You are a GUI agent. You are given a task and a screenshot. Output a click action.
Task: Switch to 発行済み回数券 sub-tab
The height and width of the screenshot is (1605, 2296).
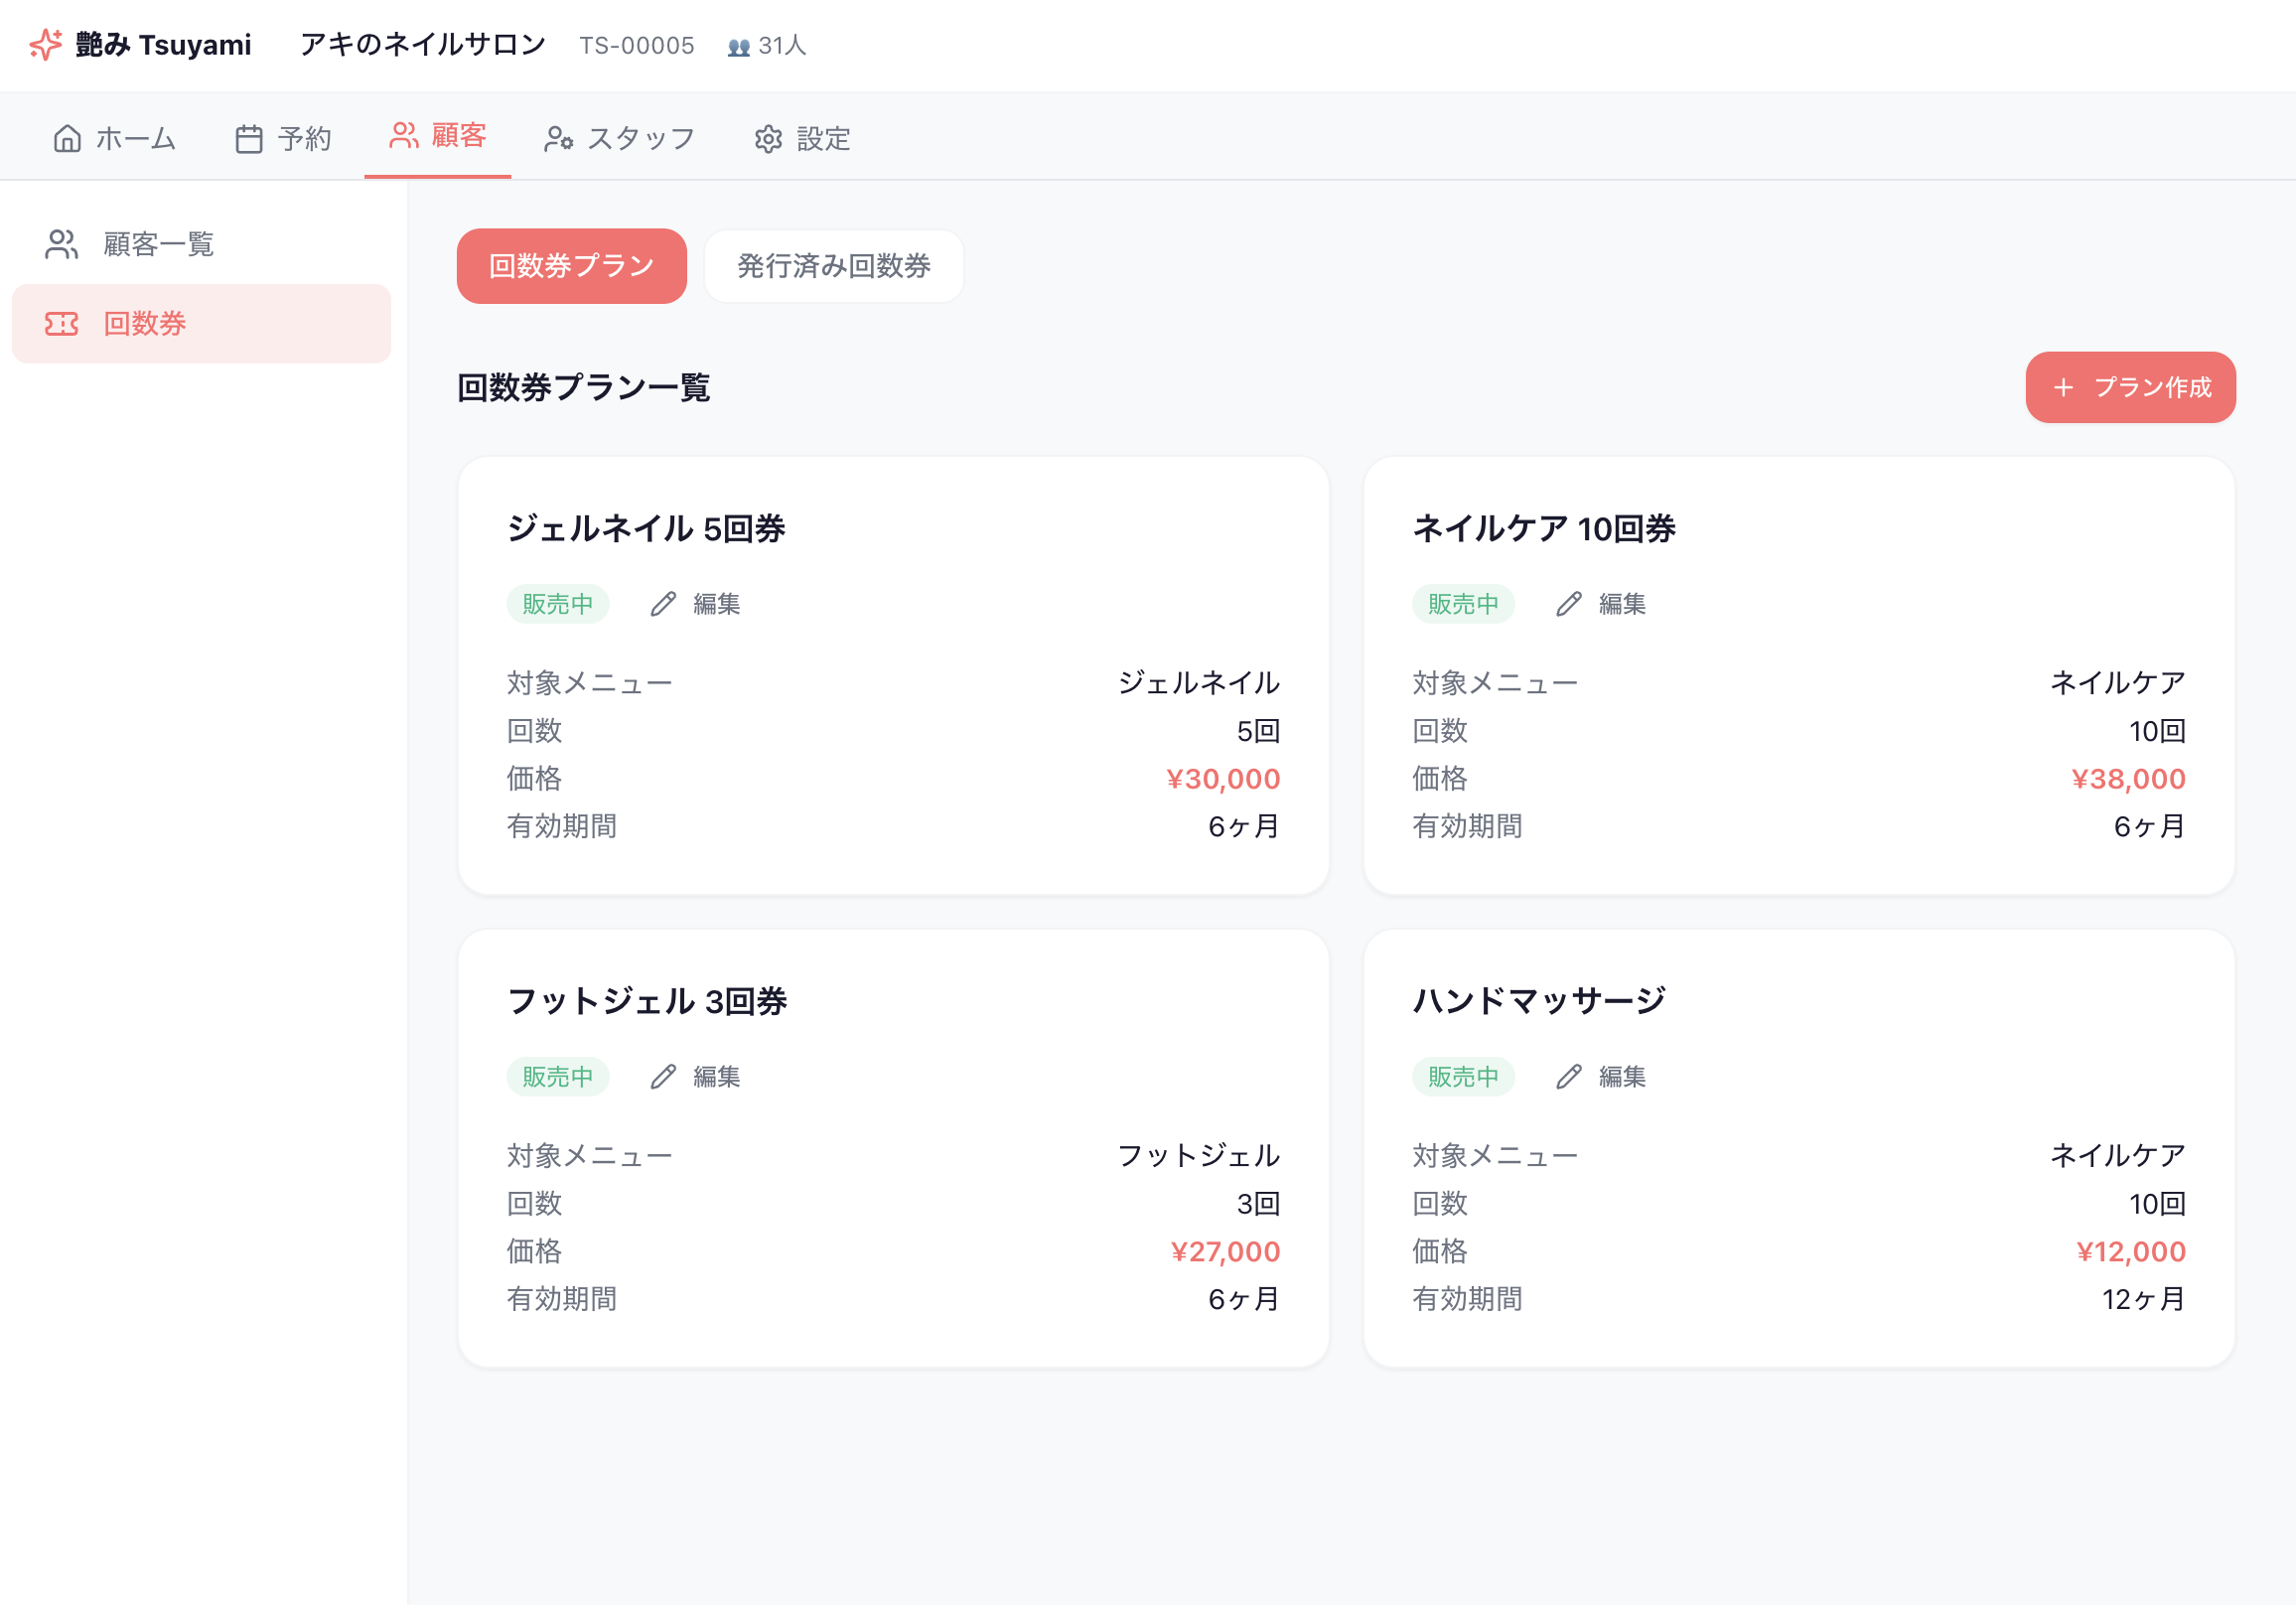click(834, 266)
